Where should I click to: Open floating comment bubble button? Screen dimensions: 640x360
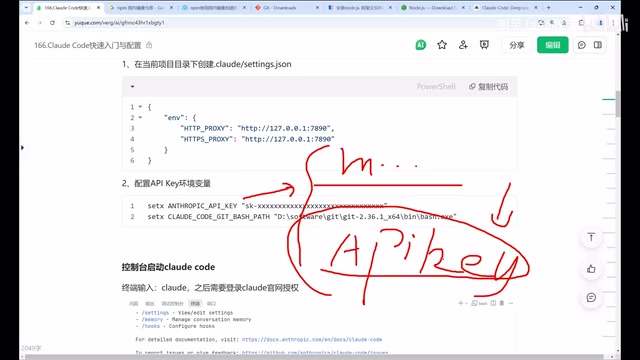point(591,298)
